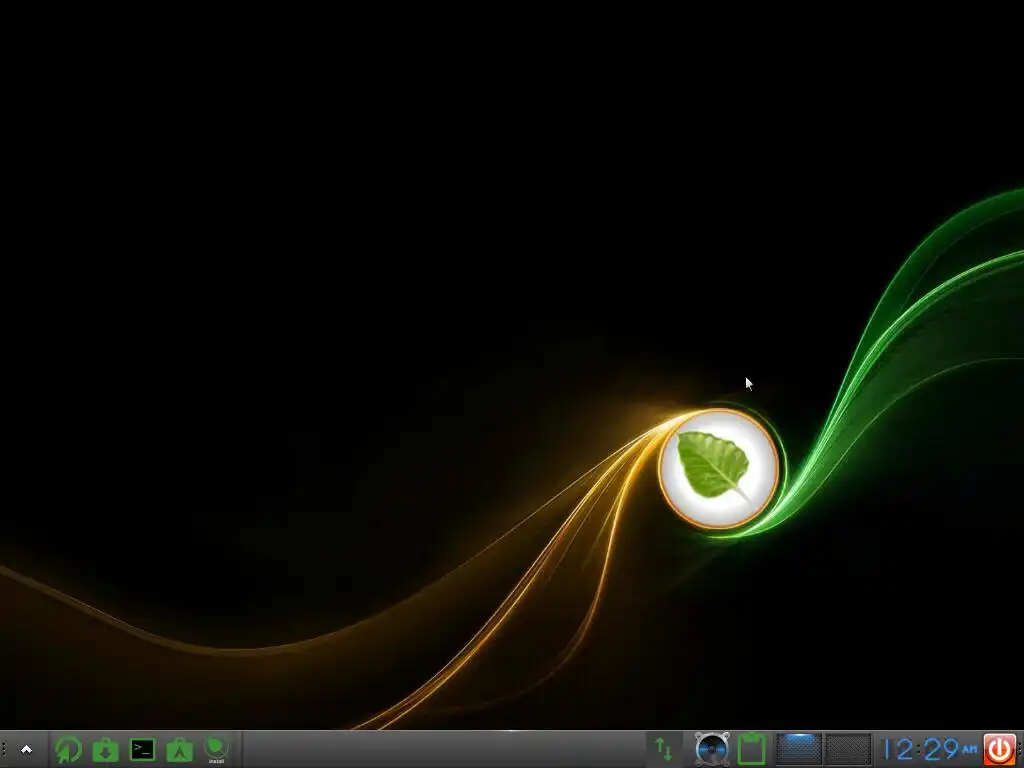The image size is (1024, 768).
Task: Open the speaker volume mixer icon
Action: [x=712, y=749]
